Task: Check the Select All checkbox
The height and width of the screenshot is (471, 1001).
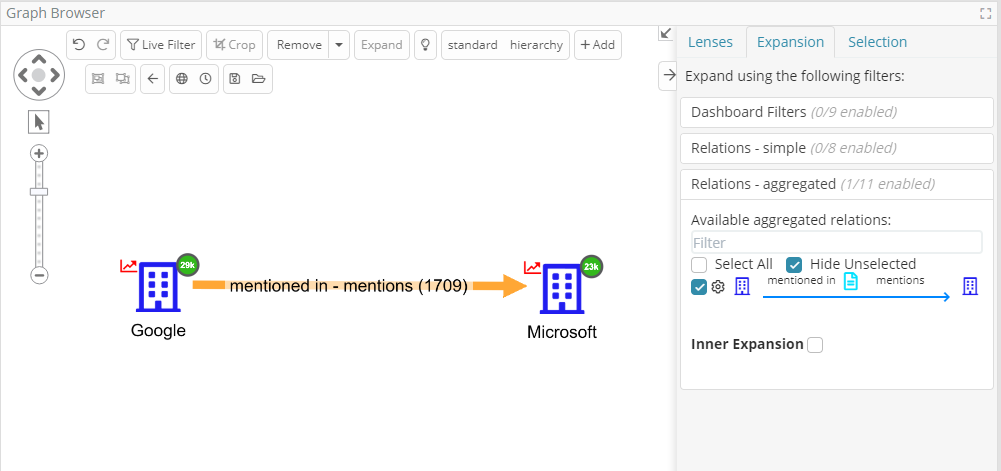Action: (699, 264)
